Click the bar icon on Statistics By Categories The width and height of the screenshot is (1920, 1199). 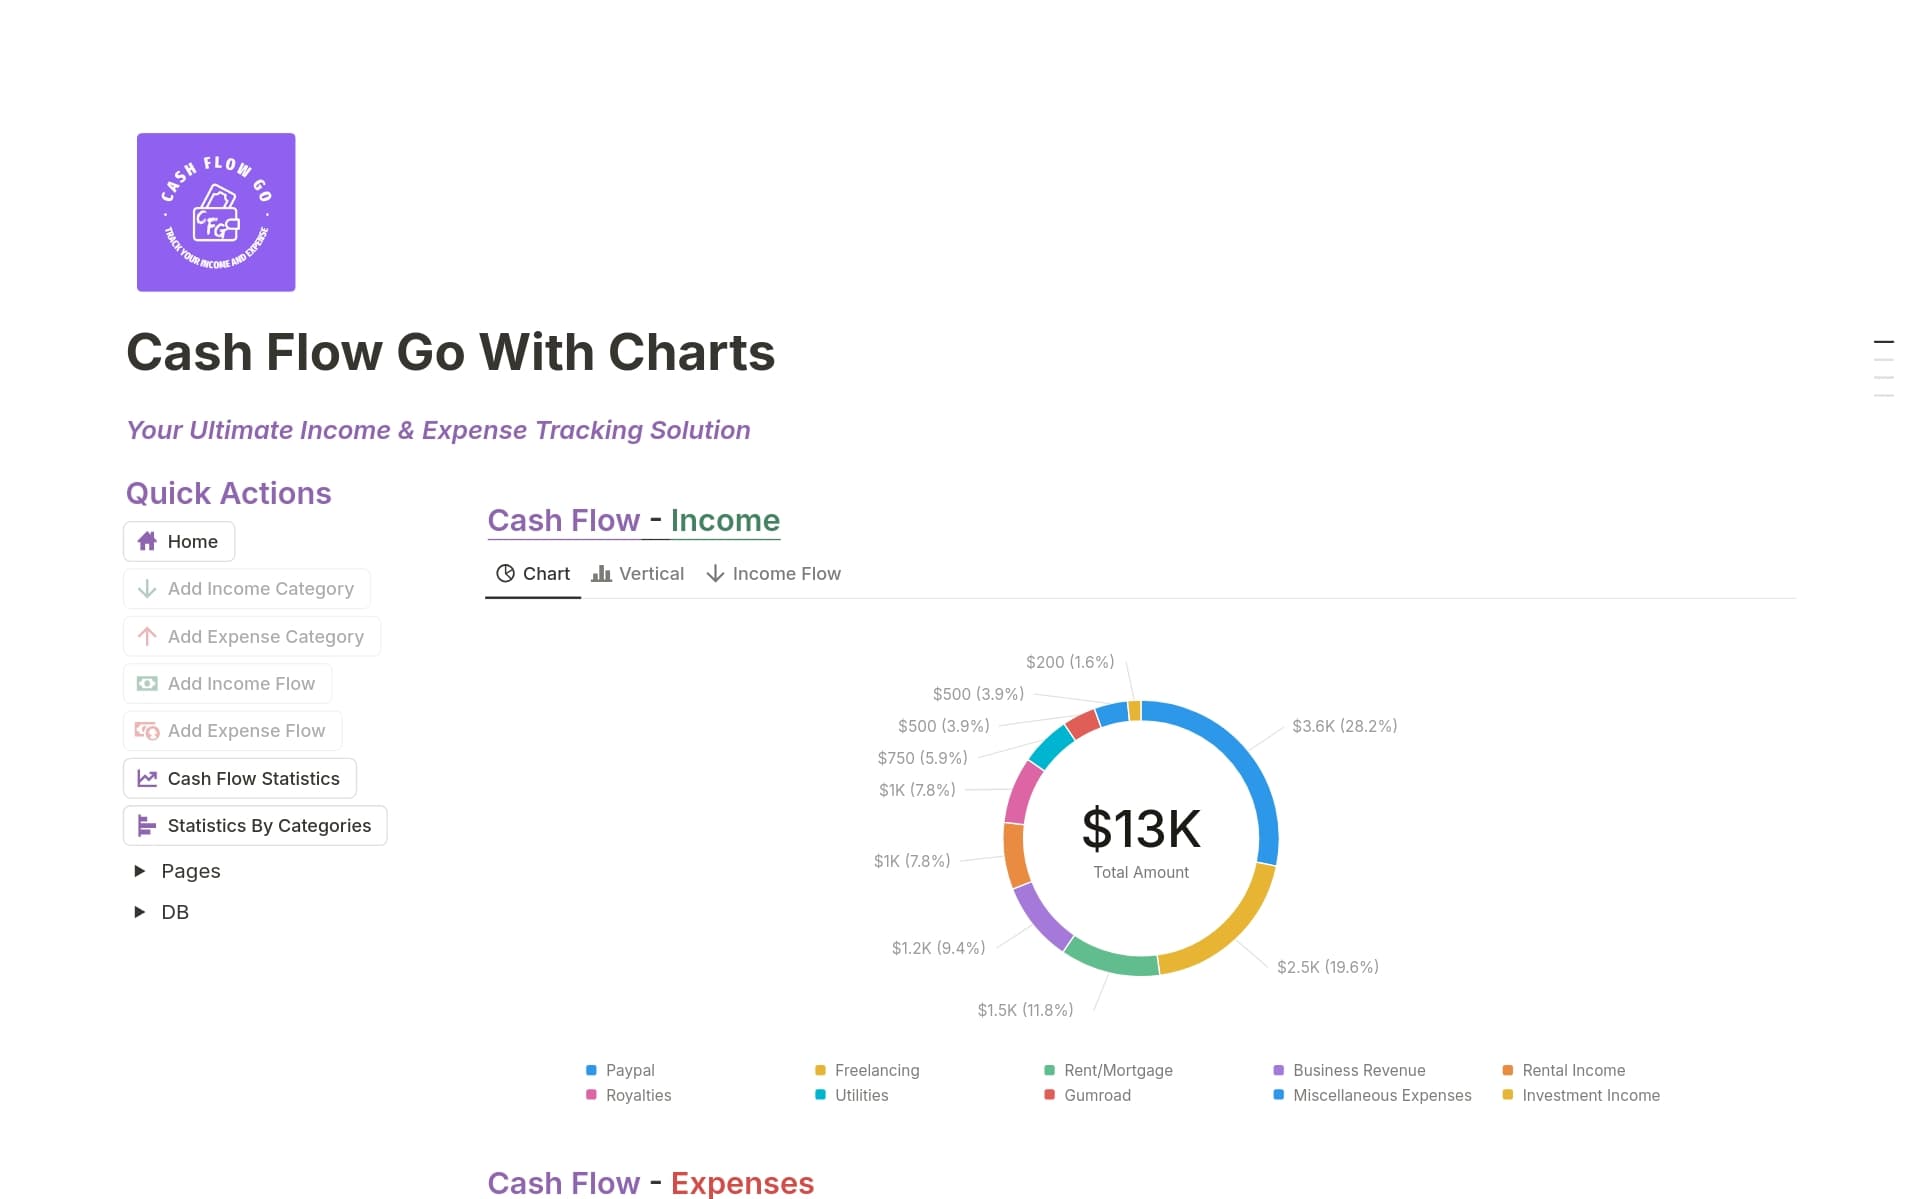147,826
